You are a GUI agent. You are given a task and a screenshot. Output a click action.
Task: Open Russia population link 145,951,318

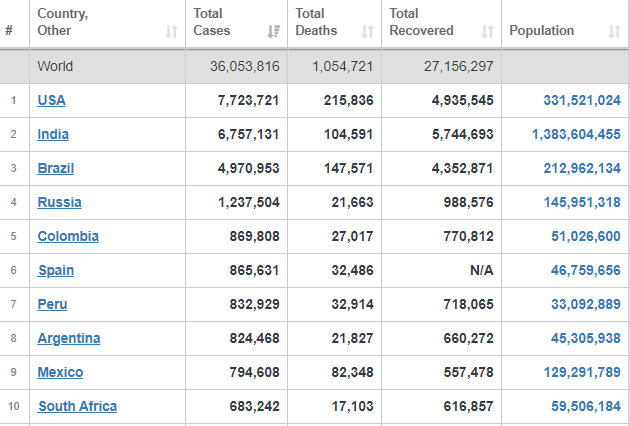[x=582, y=202]
